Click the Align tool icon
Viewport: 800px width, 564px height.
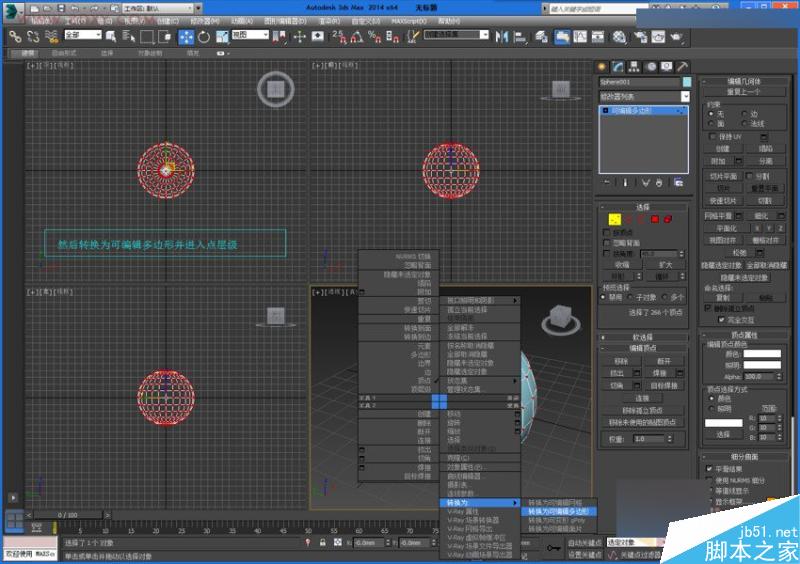point(520,37)
